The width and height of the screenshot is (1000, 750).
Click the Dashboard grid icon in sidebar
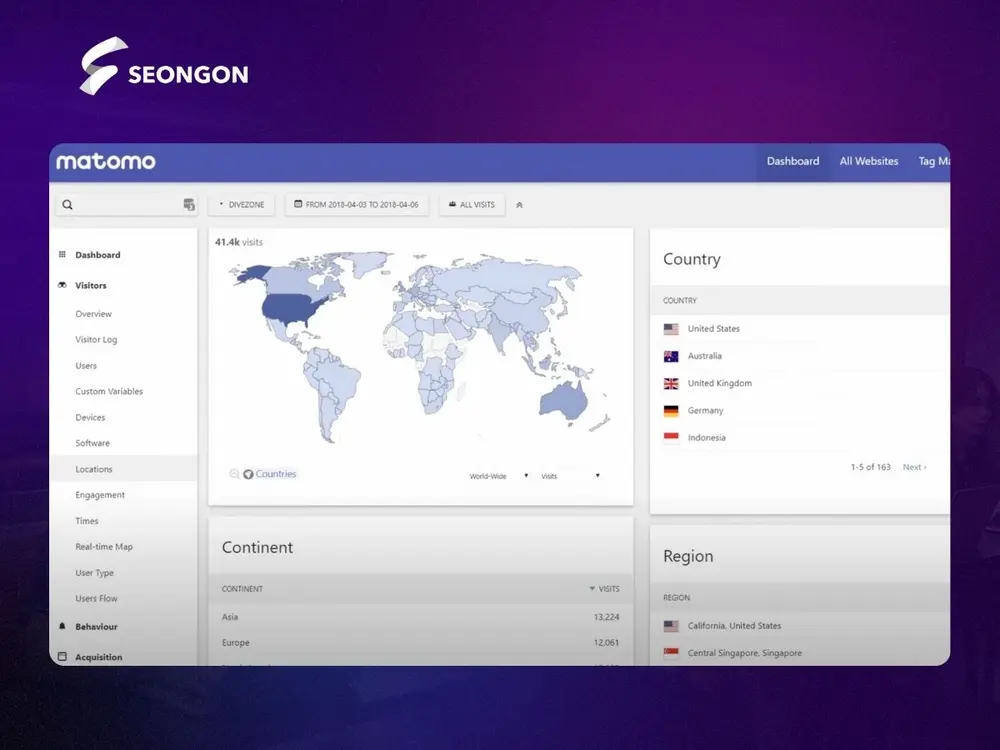(62, 254)
